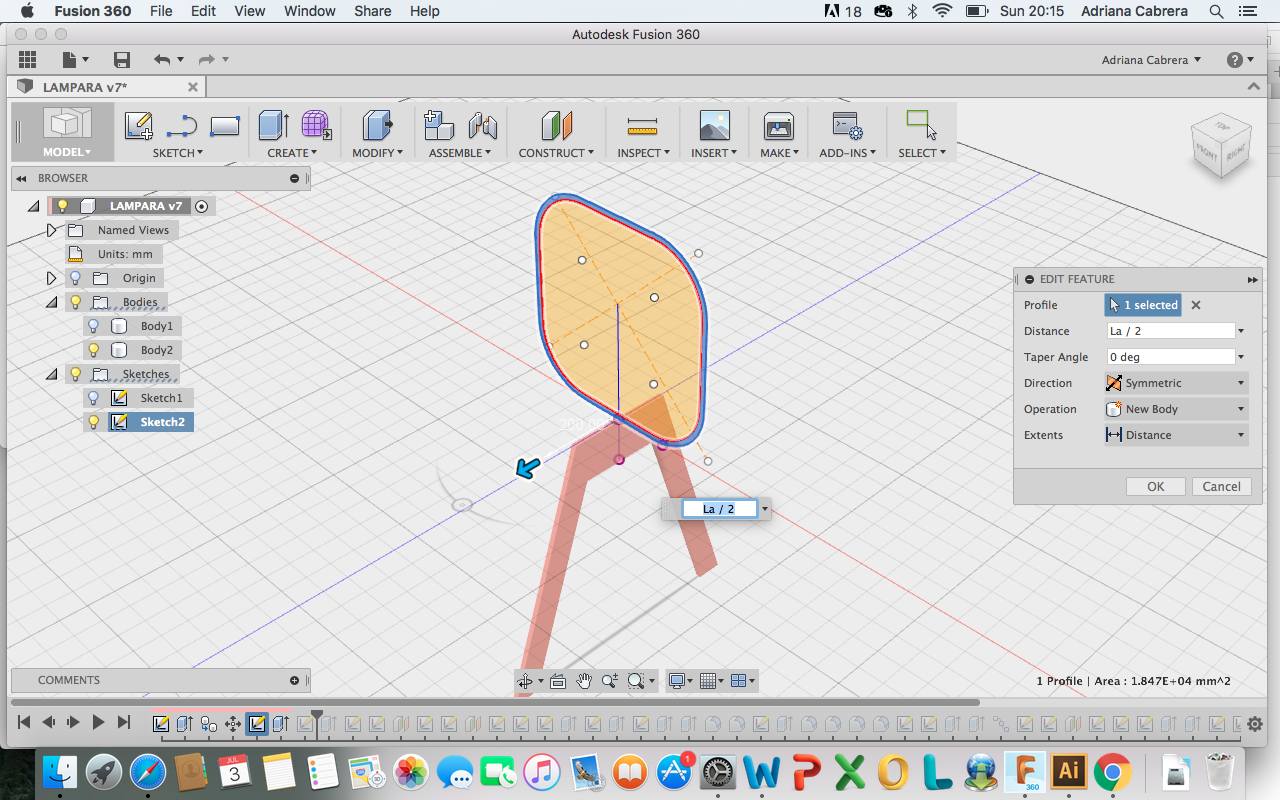Open Safari from the Dock

(147, 771)
